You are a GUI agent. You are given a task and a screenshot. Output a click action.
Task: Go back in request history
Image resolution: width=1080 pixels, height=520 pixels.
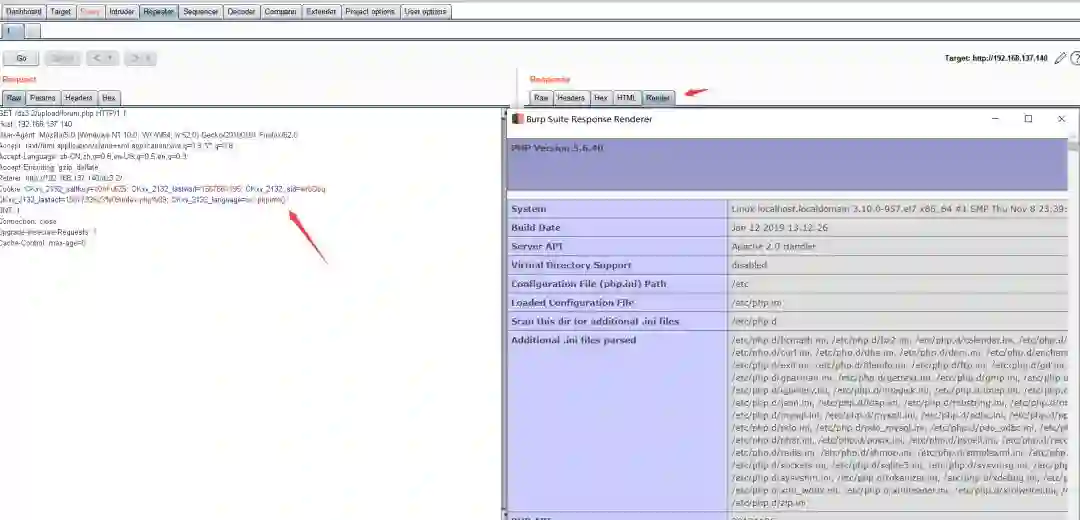pyautogui.click(x=103, y=59)
